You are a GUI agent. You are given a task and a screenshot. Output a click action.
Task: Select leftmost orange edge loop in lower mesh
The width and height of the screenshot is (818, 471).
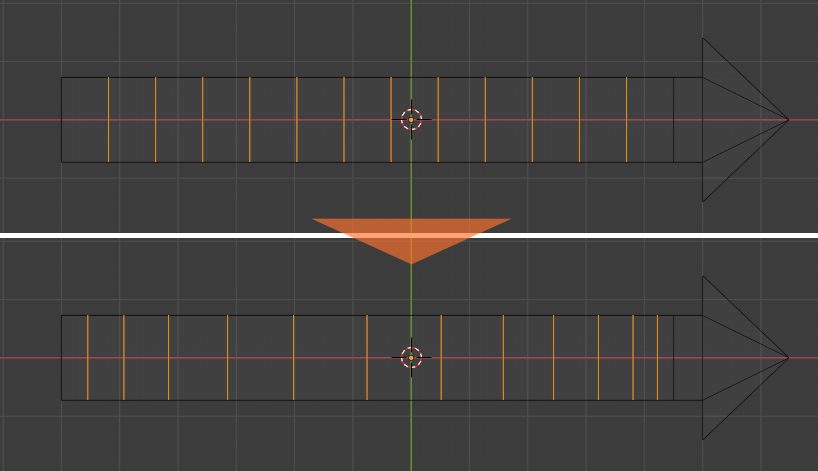click(x=88, y=358)
